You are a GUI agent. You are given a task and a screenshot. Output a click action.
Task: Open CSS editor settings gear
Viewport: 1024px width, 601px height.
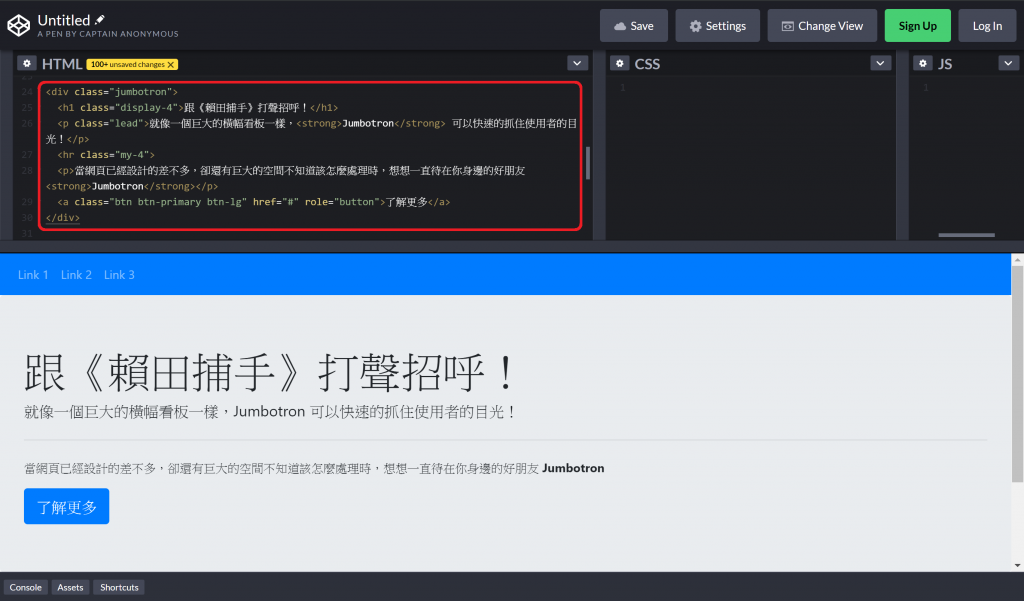coord(620,63)
